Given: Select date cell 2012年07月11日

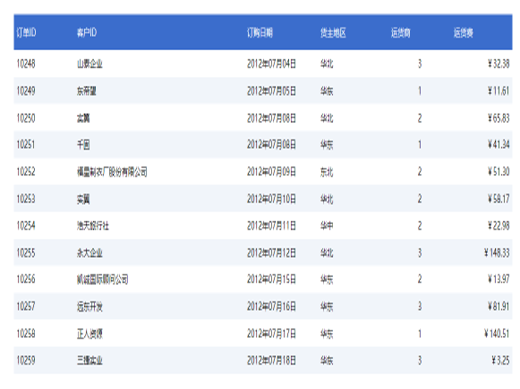Looking at the screenshot, I should (x=271, y=226).
